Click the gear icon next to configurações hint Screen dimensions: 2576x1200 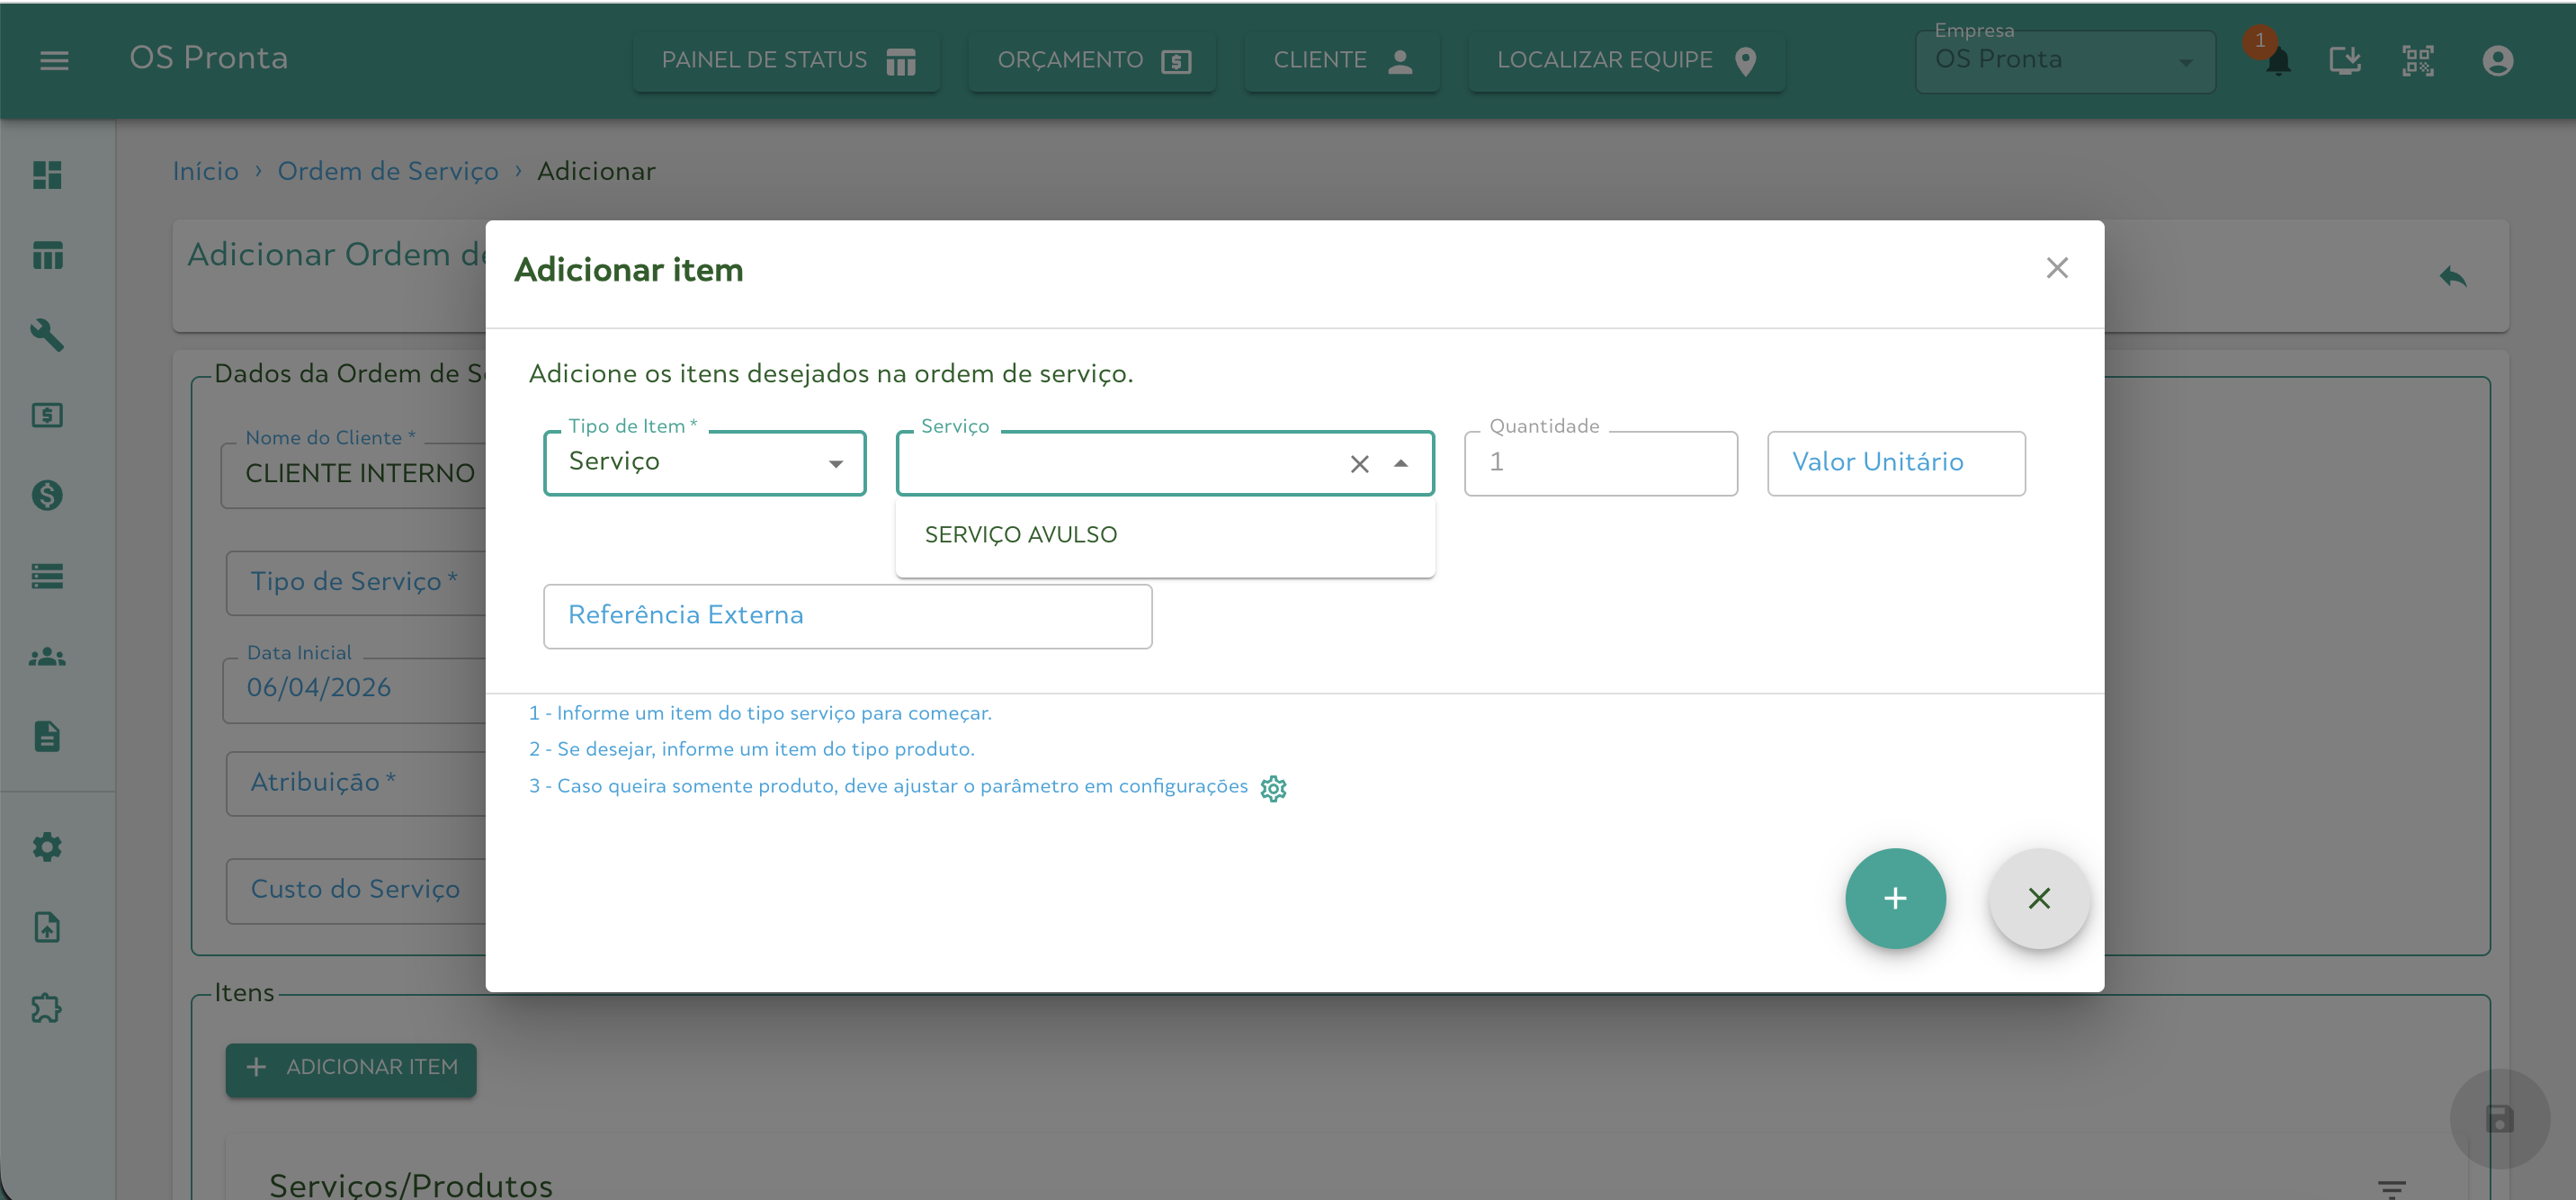pyautogui.click(x=1273, y=788)
